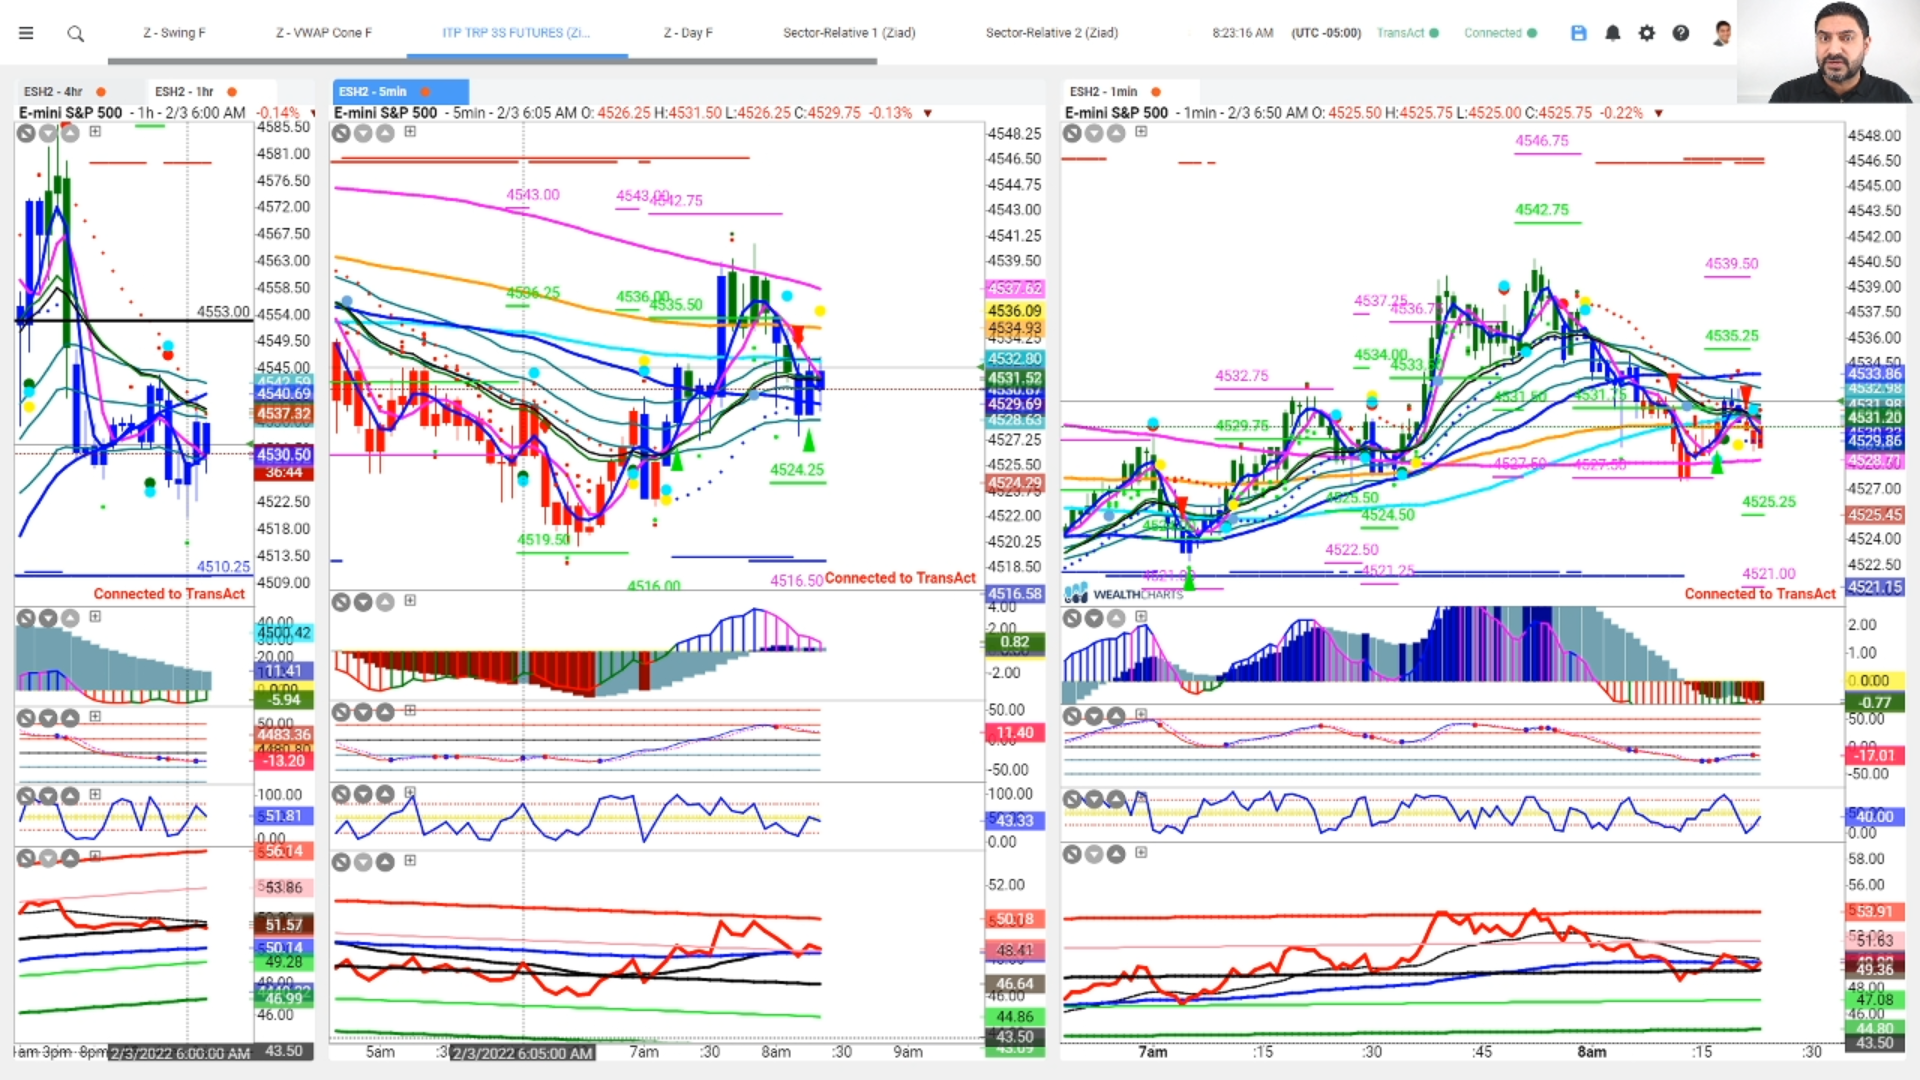Select ITP TRP 3S FUTURES tab
The width and height of the screenshot is (1920, 1080).
pyautogui.click(x=516, y=33)
